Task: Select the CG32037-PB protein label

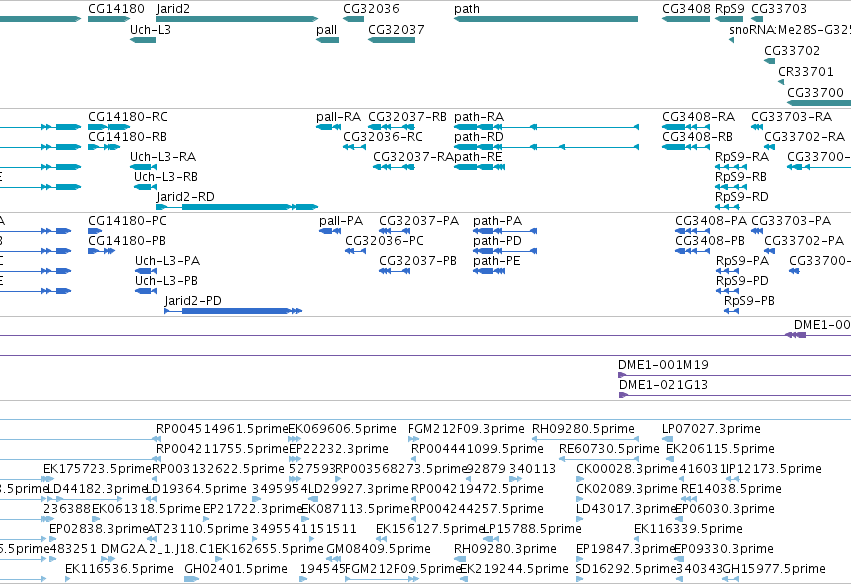Action: coord(418,261)
